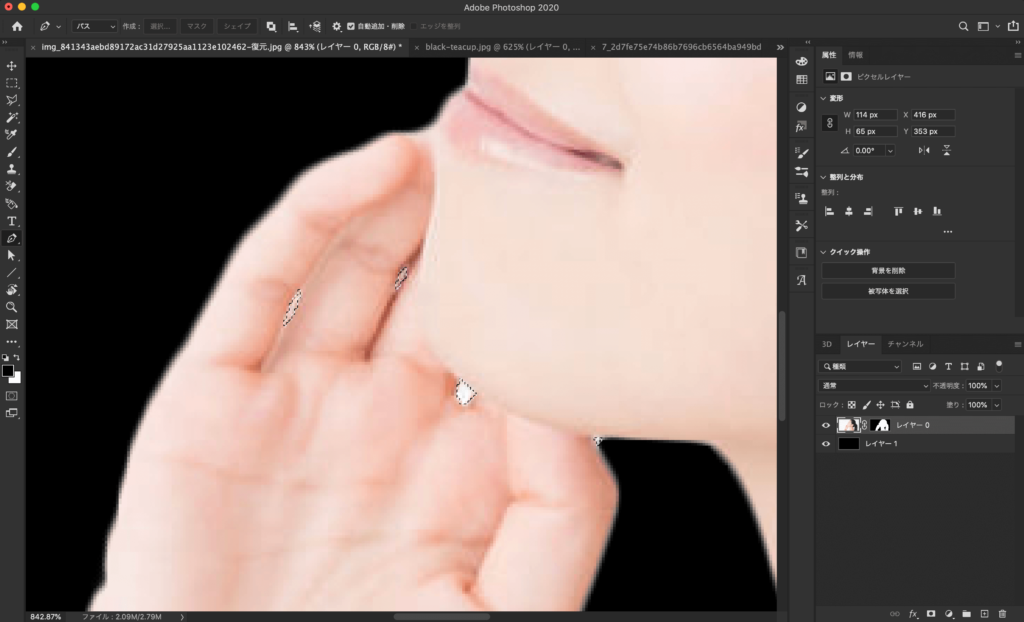1024x622 pixels.
Task: Hide レイヤー 0 with eye icon
Action: tap(826, 425)
